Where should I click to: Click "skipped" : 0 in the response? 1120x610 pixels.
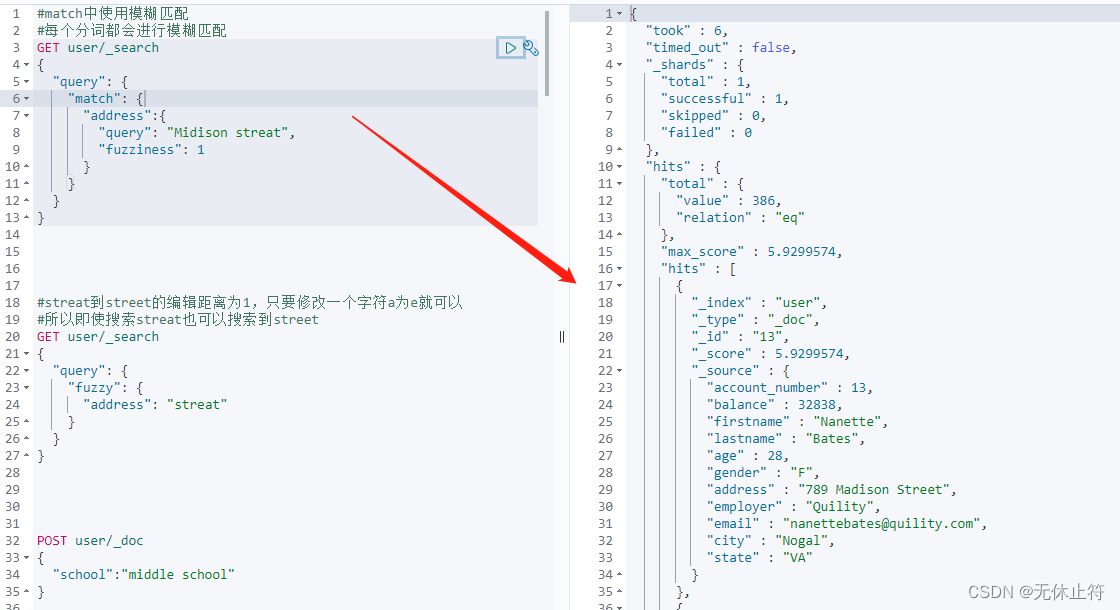(x=713, y=116)
